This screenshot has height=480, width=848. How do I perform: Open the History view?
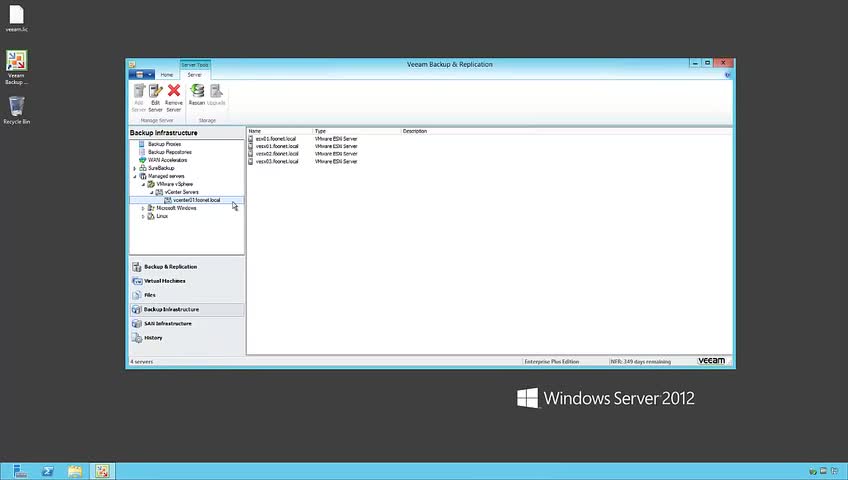[x=187, y=338]
